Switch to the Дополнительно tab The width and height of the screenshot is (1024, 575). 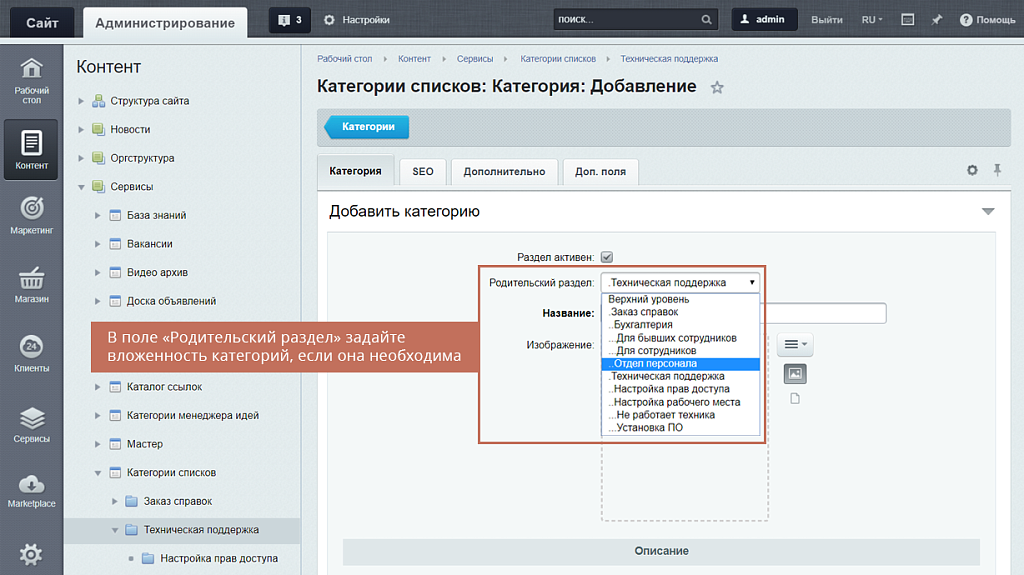[x=504, y=172]
